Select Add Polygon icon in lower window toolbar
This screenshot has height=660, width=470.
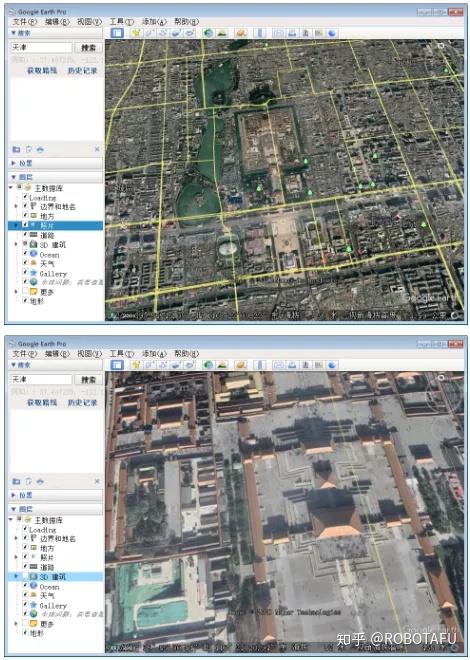[150, 365]
